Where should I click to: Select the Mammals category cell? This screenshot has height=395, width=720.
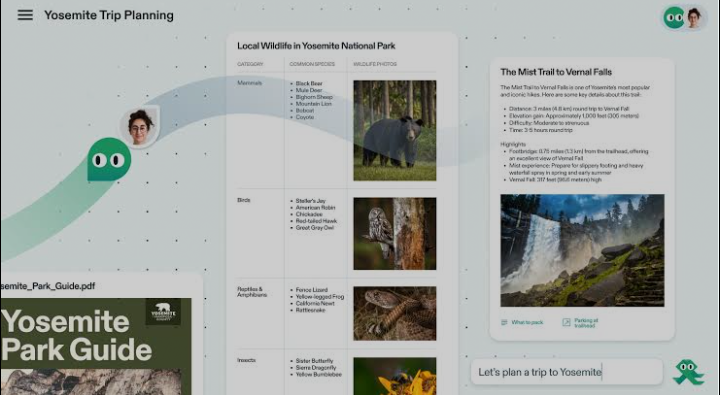point(249,83)
